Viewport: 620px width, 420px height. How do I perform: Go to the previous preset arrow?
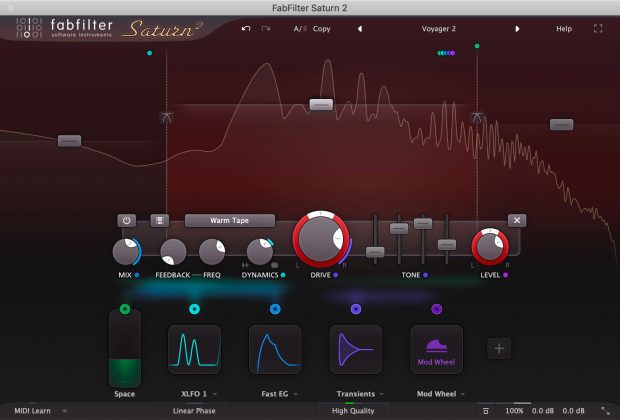pos(360,29)
